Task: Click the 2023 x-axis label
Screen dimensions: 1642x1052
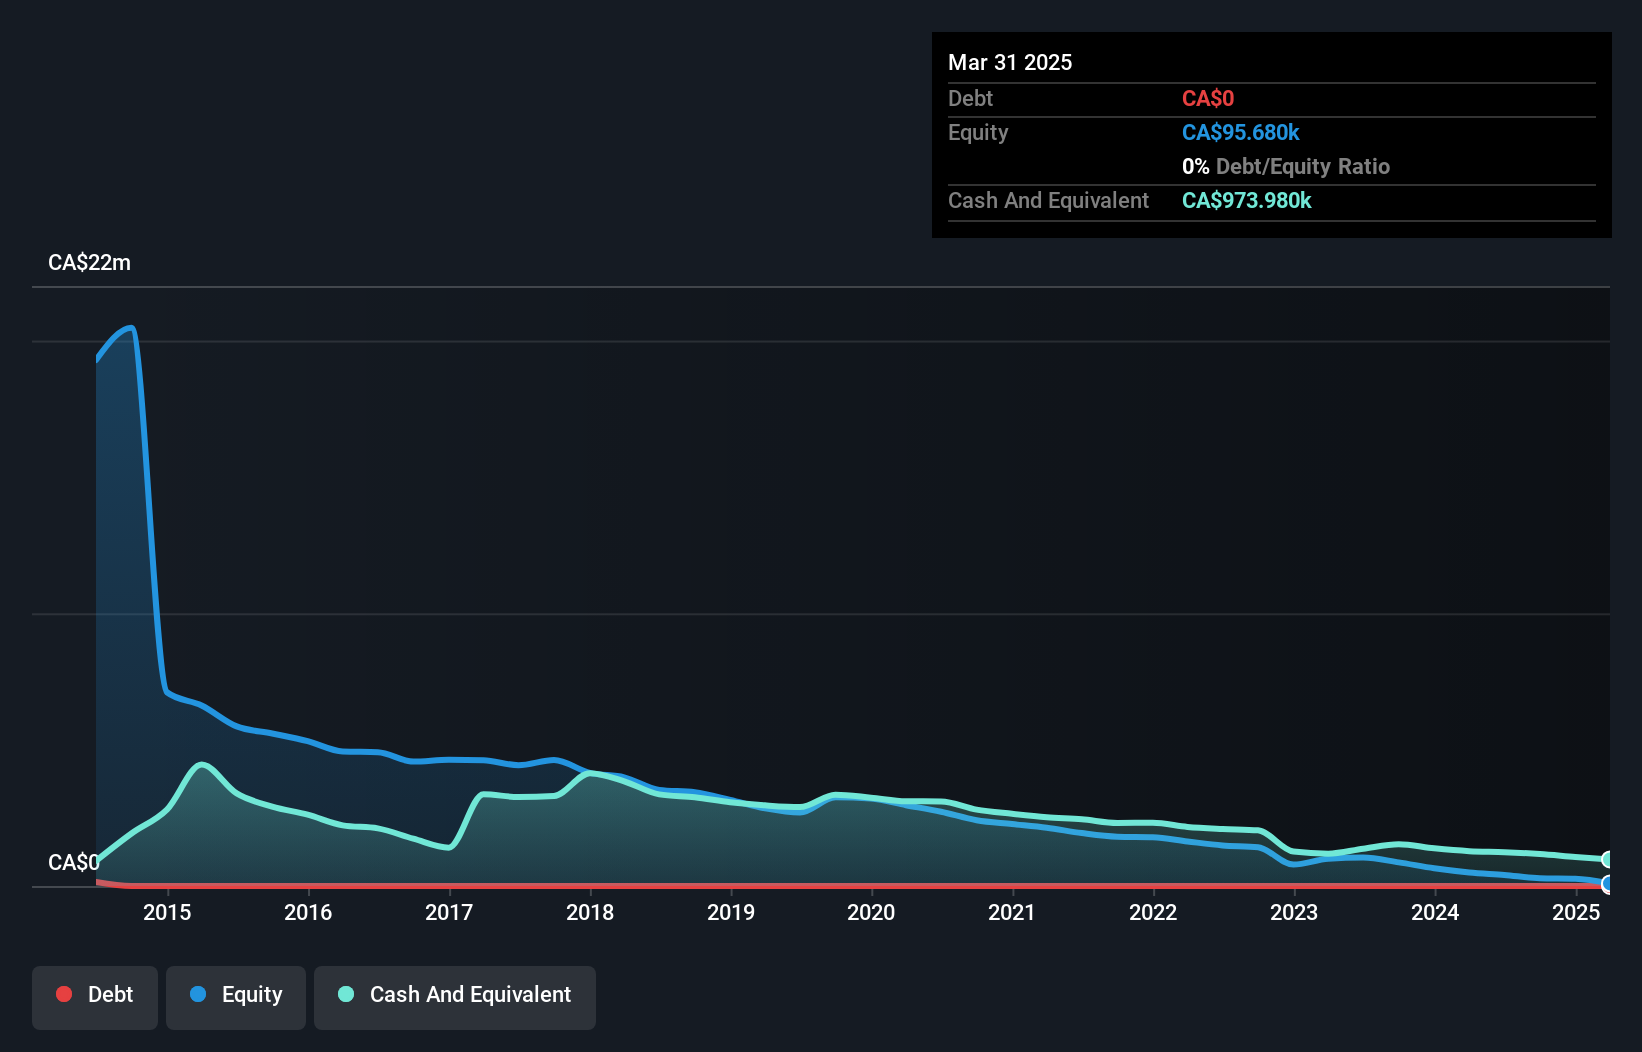Action: pos(1294,912)
